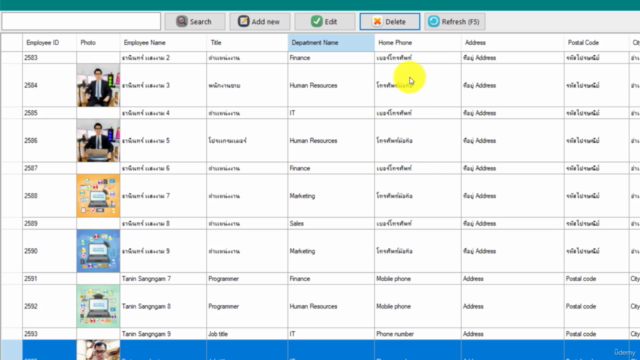Sort by Employee ID column header

coord(49,42)
